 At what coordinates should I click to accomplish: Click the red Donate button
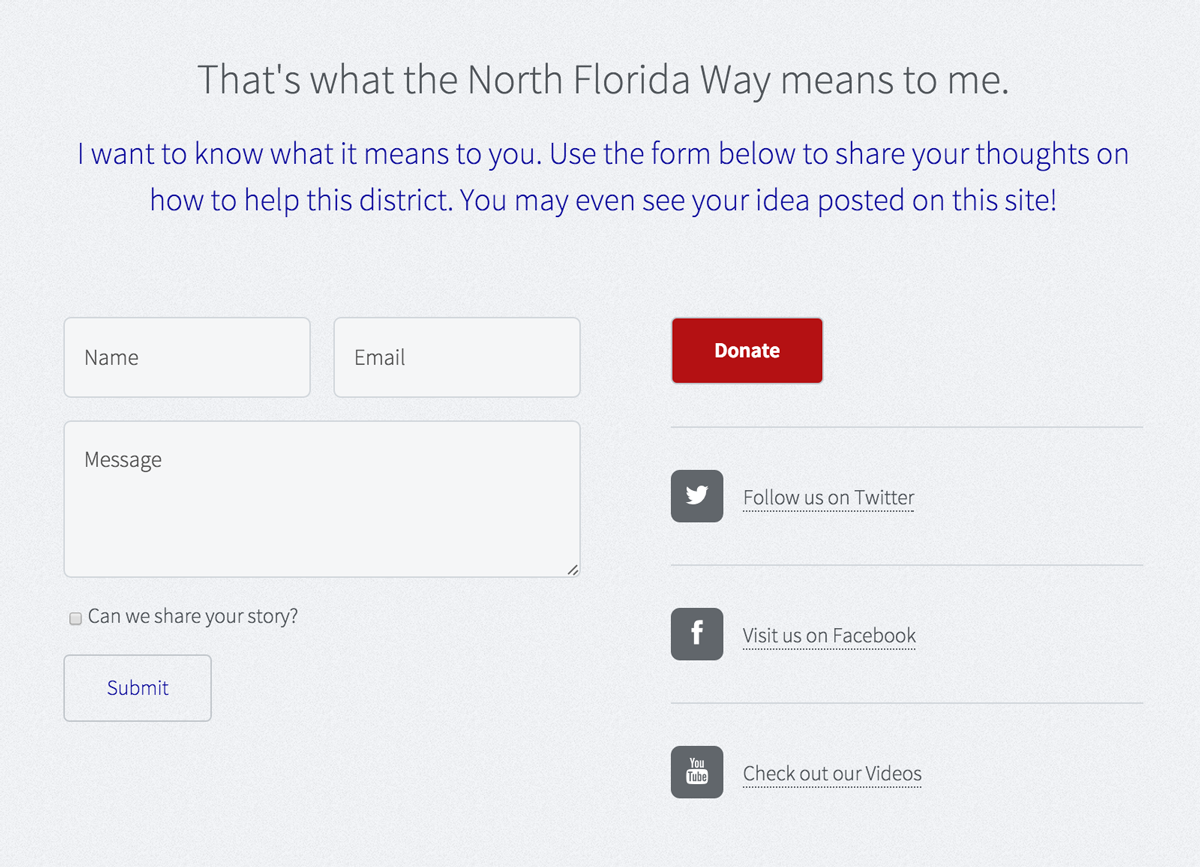click(x=747, y=351)
